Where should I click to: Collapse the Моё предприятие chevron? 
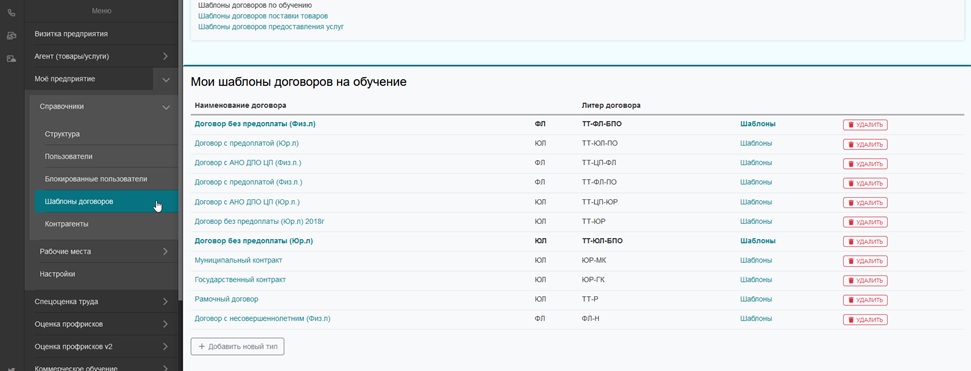point(165,79)
